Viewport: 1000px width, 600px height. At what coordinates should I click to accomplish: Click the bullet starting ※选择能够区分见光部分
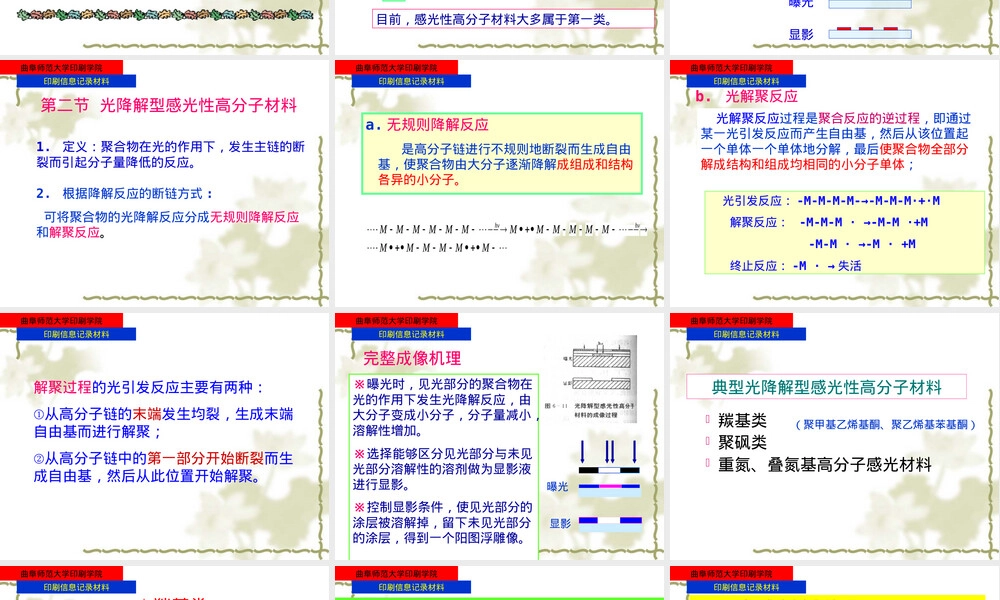click(443, 469)
